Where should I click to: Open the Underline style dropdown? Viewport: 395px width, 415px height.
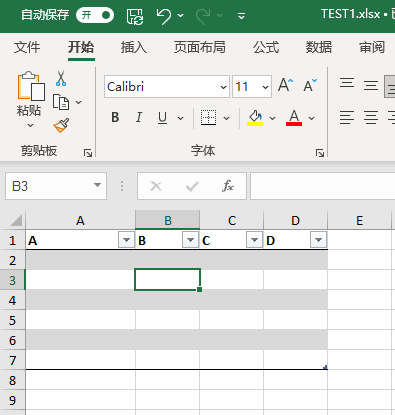[180, 118]
